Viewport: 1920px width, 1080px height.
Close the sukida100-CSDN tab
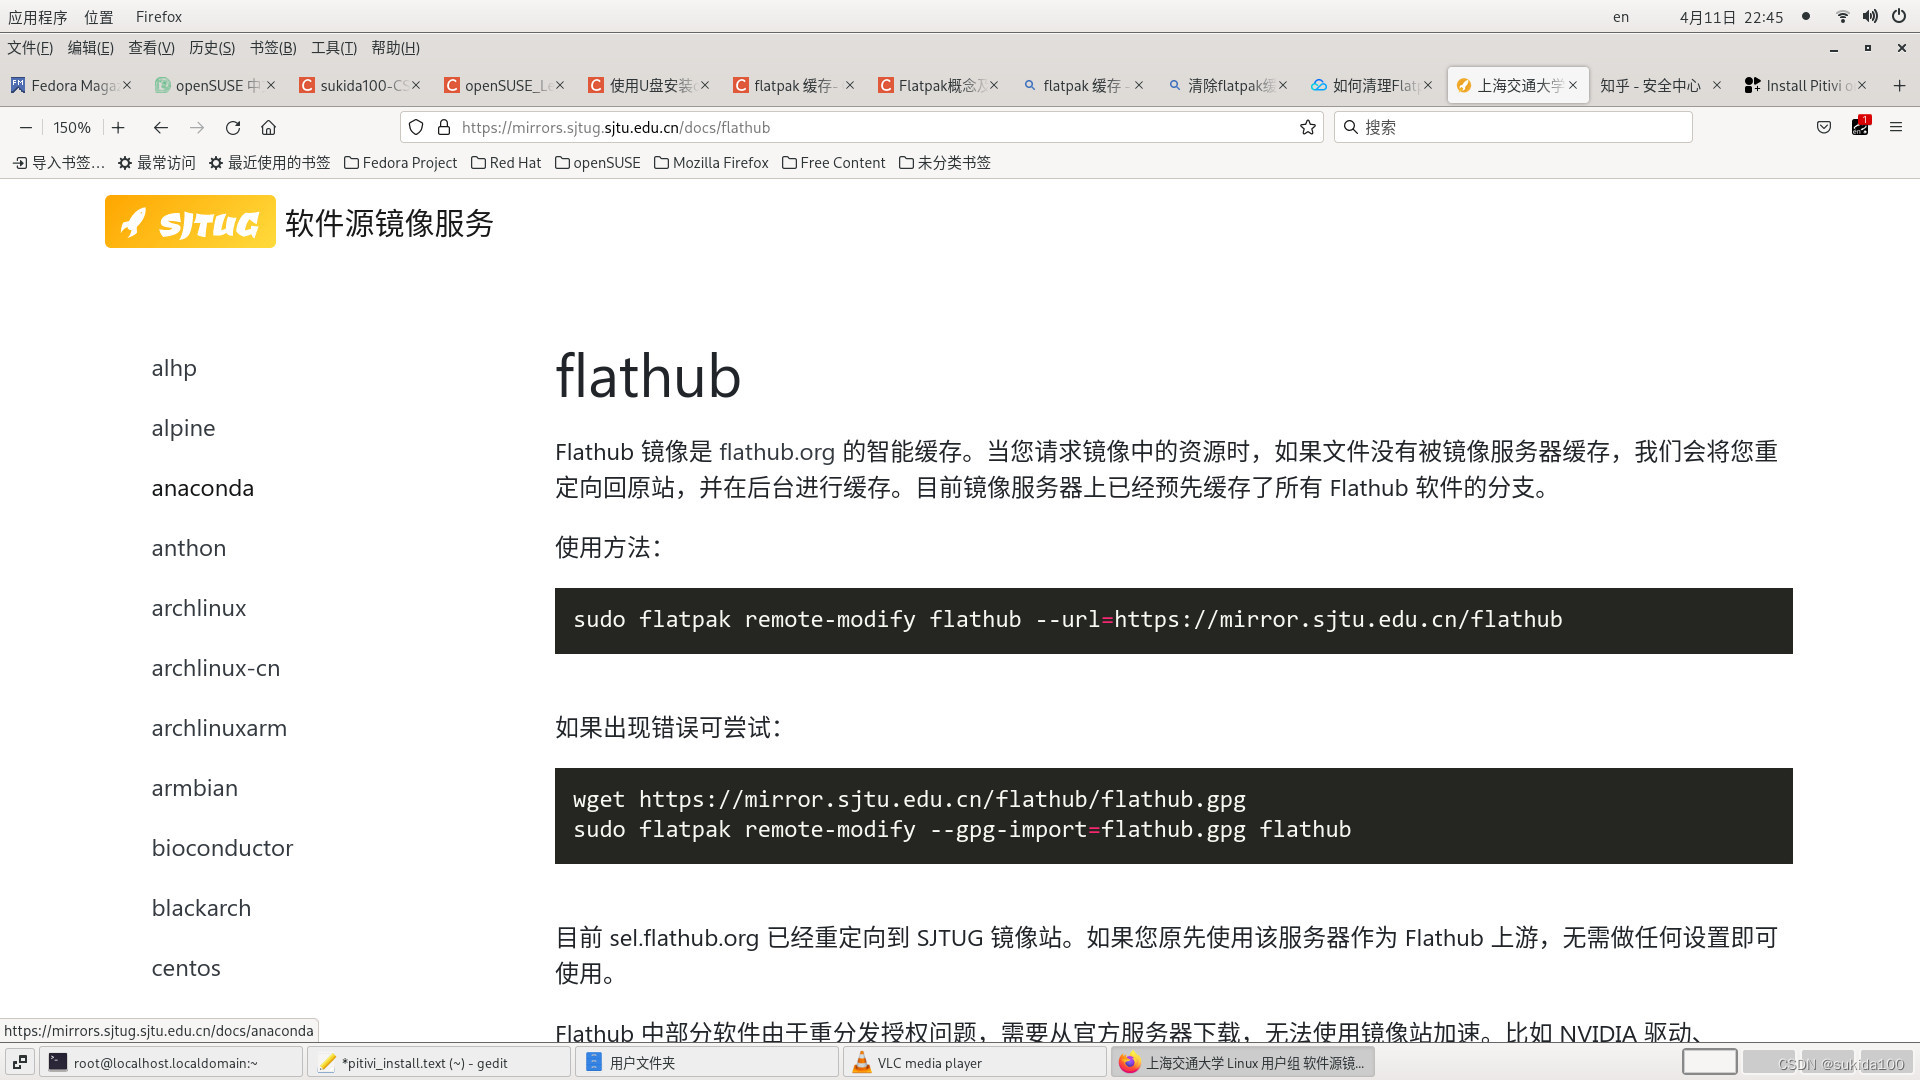coord(416,85)
